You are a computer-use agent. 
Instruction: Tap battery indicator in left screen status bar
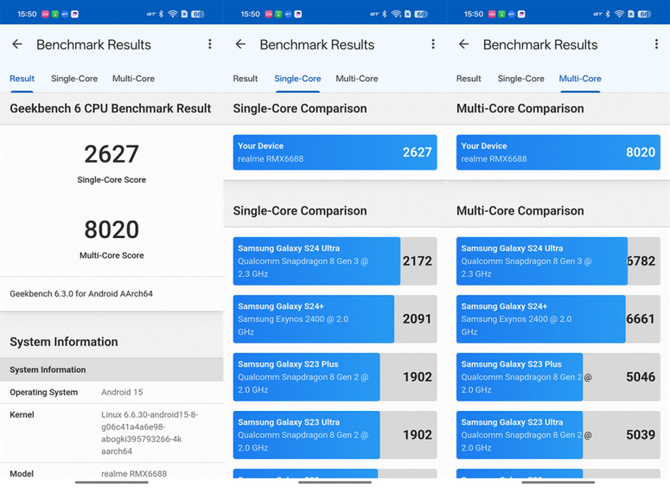tap(197, 14)
